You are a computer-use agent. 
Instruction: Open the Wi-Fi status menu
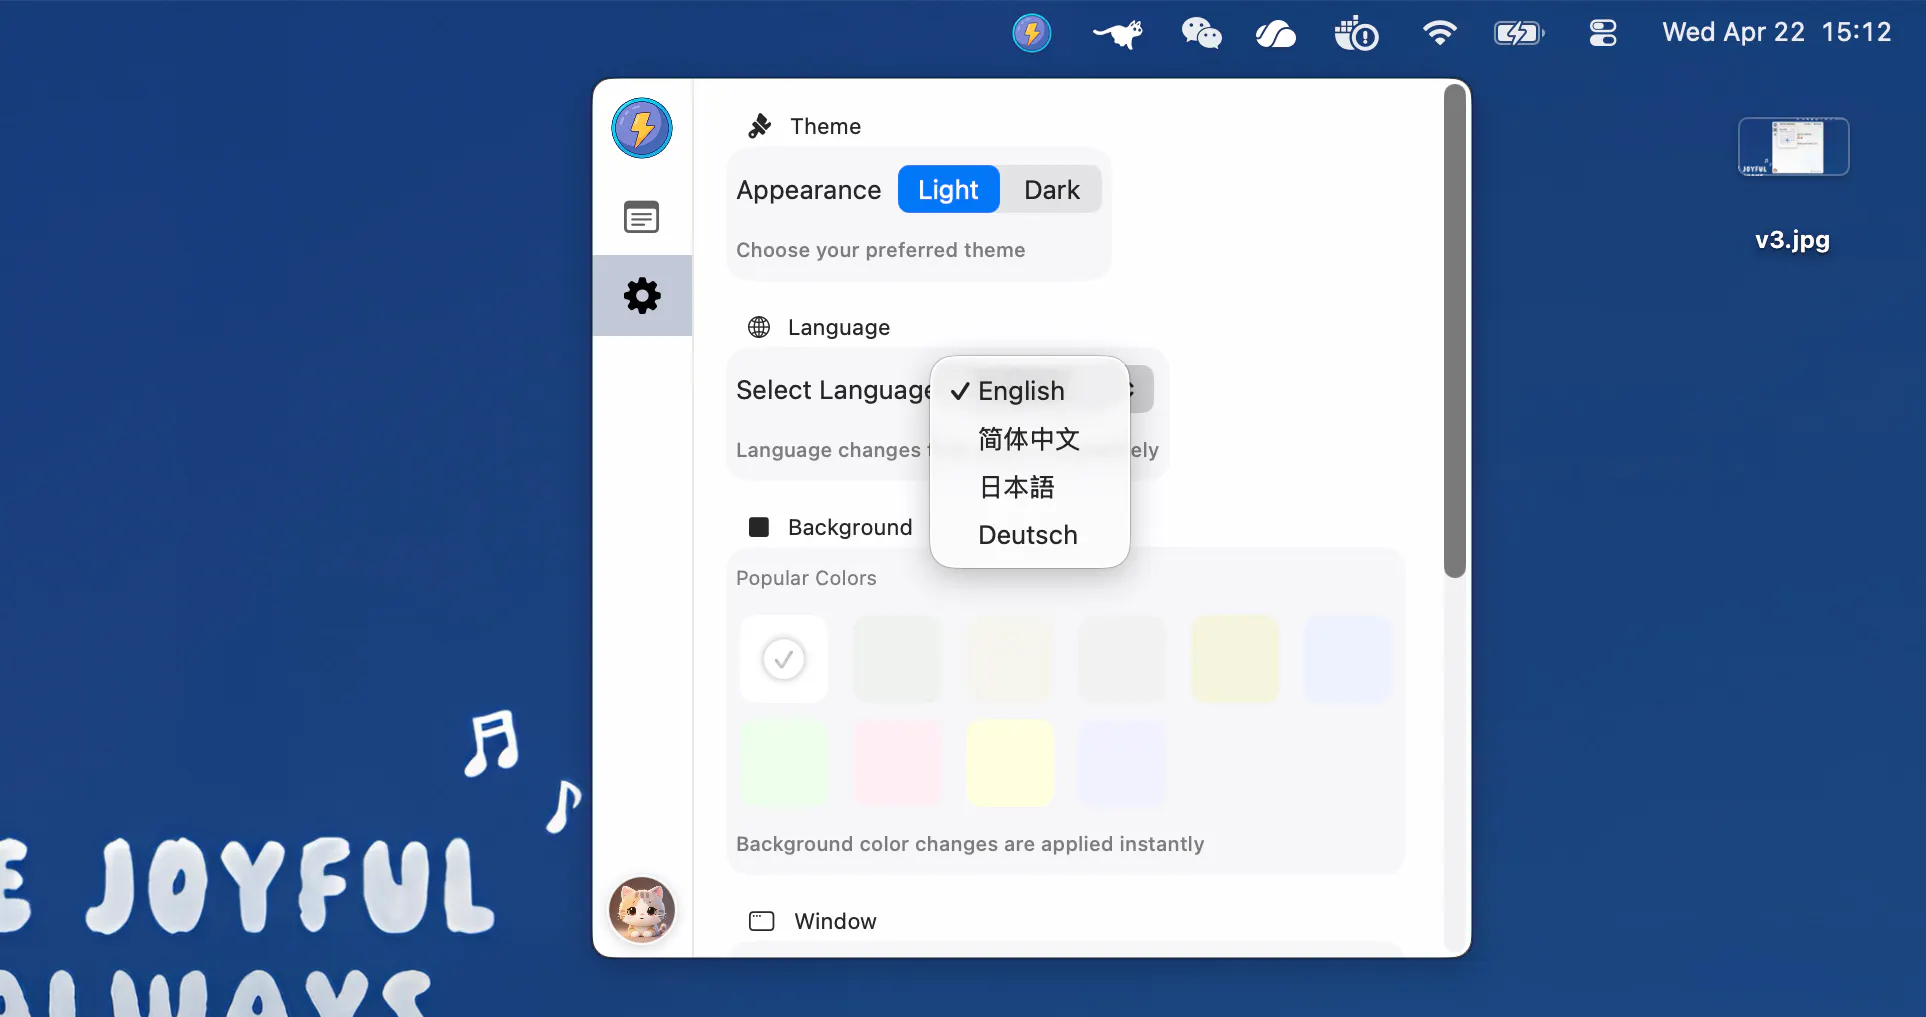pos(1439,34)
